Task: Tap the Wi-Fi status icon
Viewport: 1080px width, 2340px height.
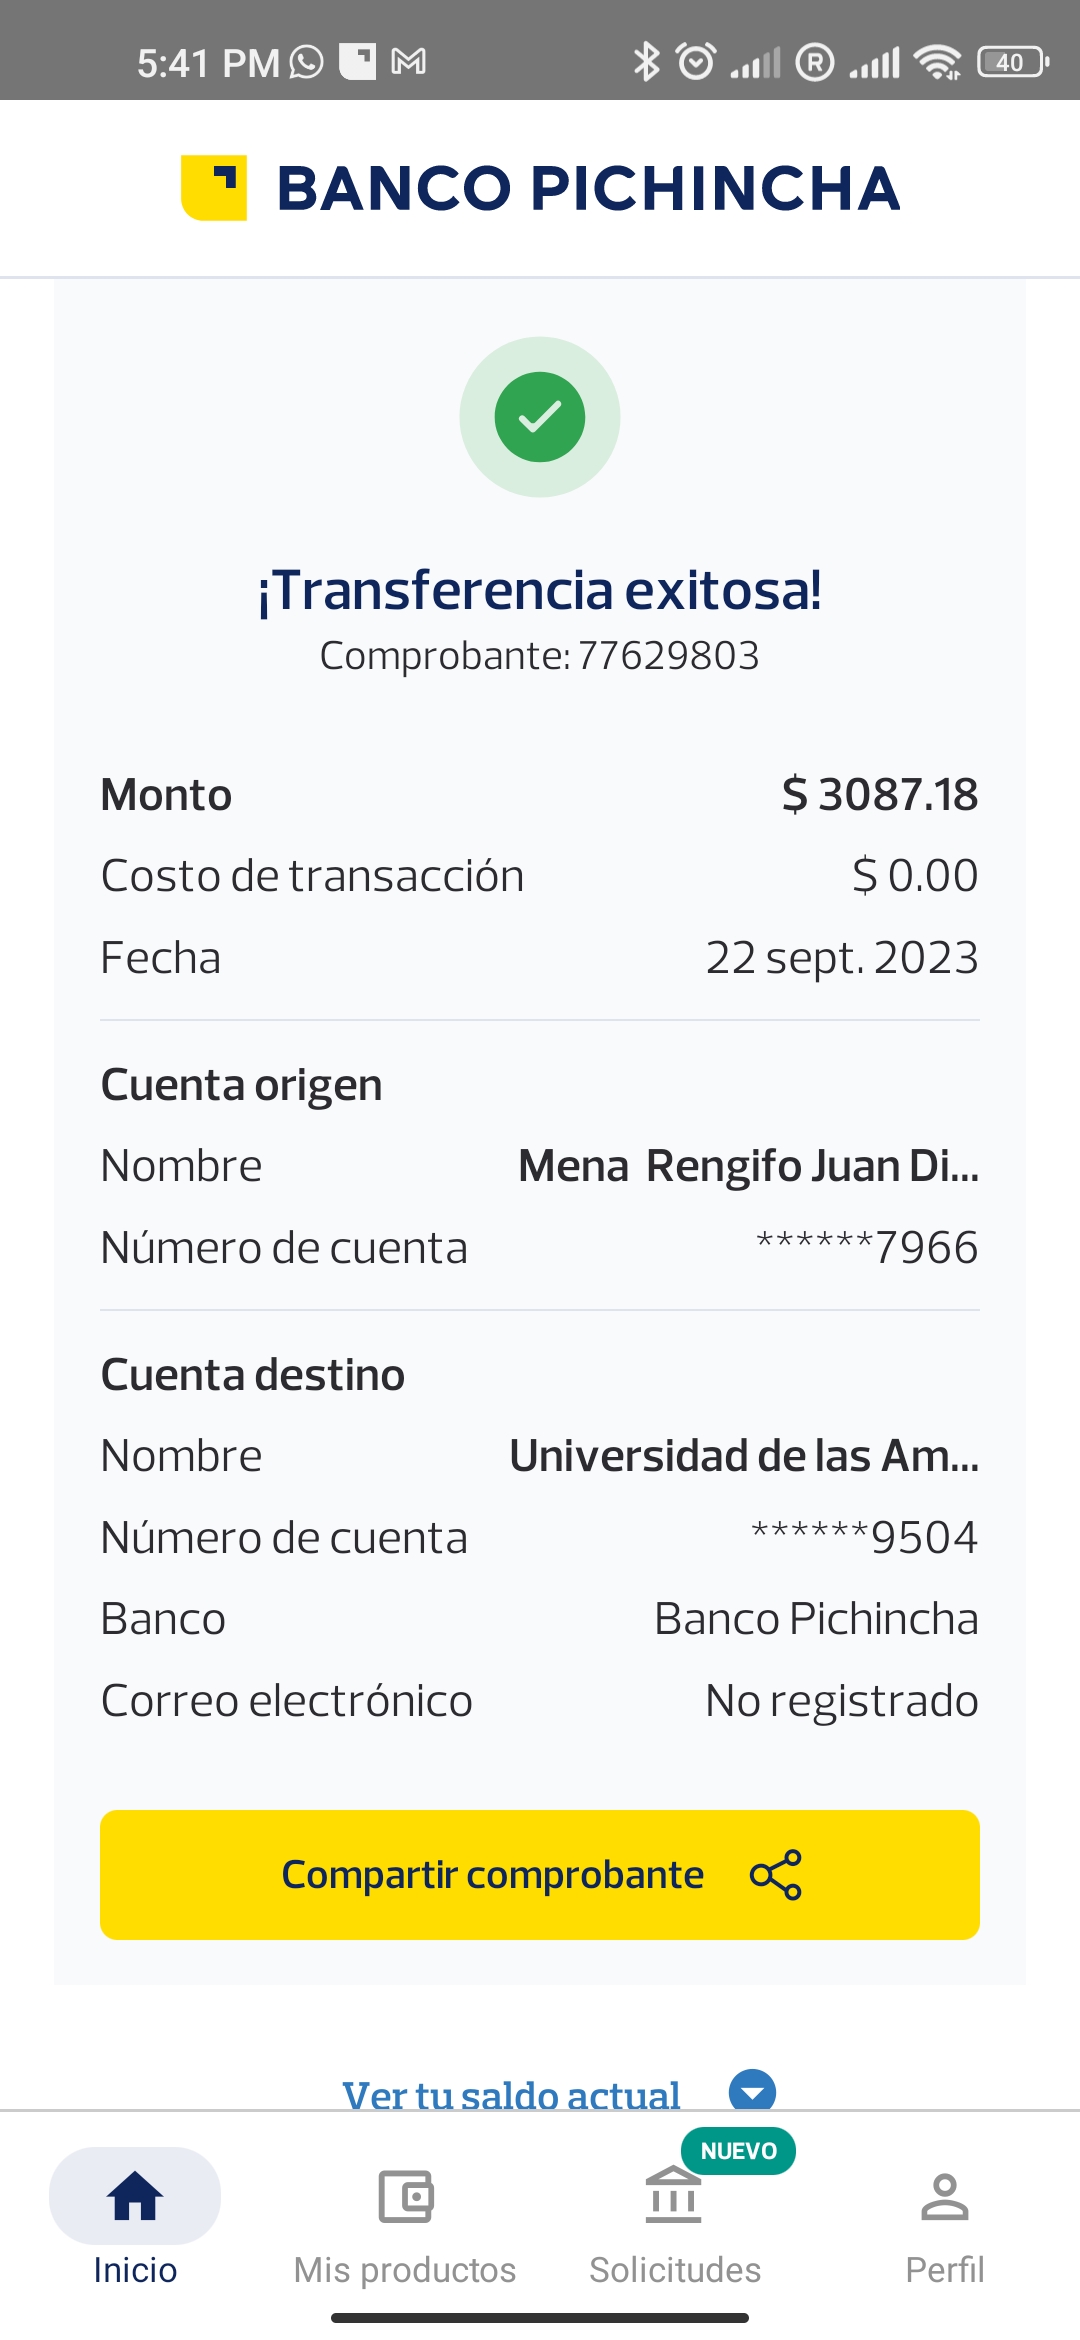Action: point(938,62)
